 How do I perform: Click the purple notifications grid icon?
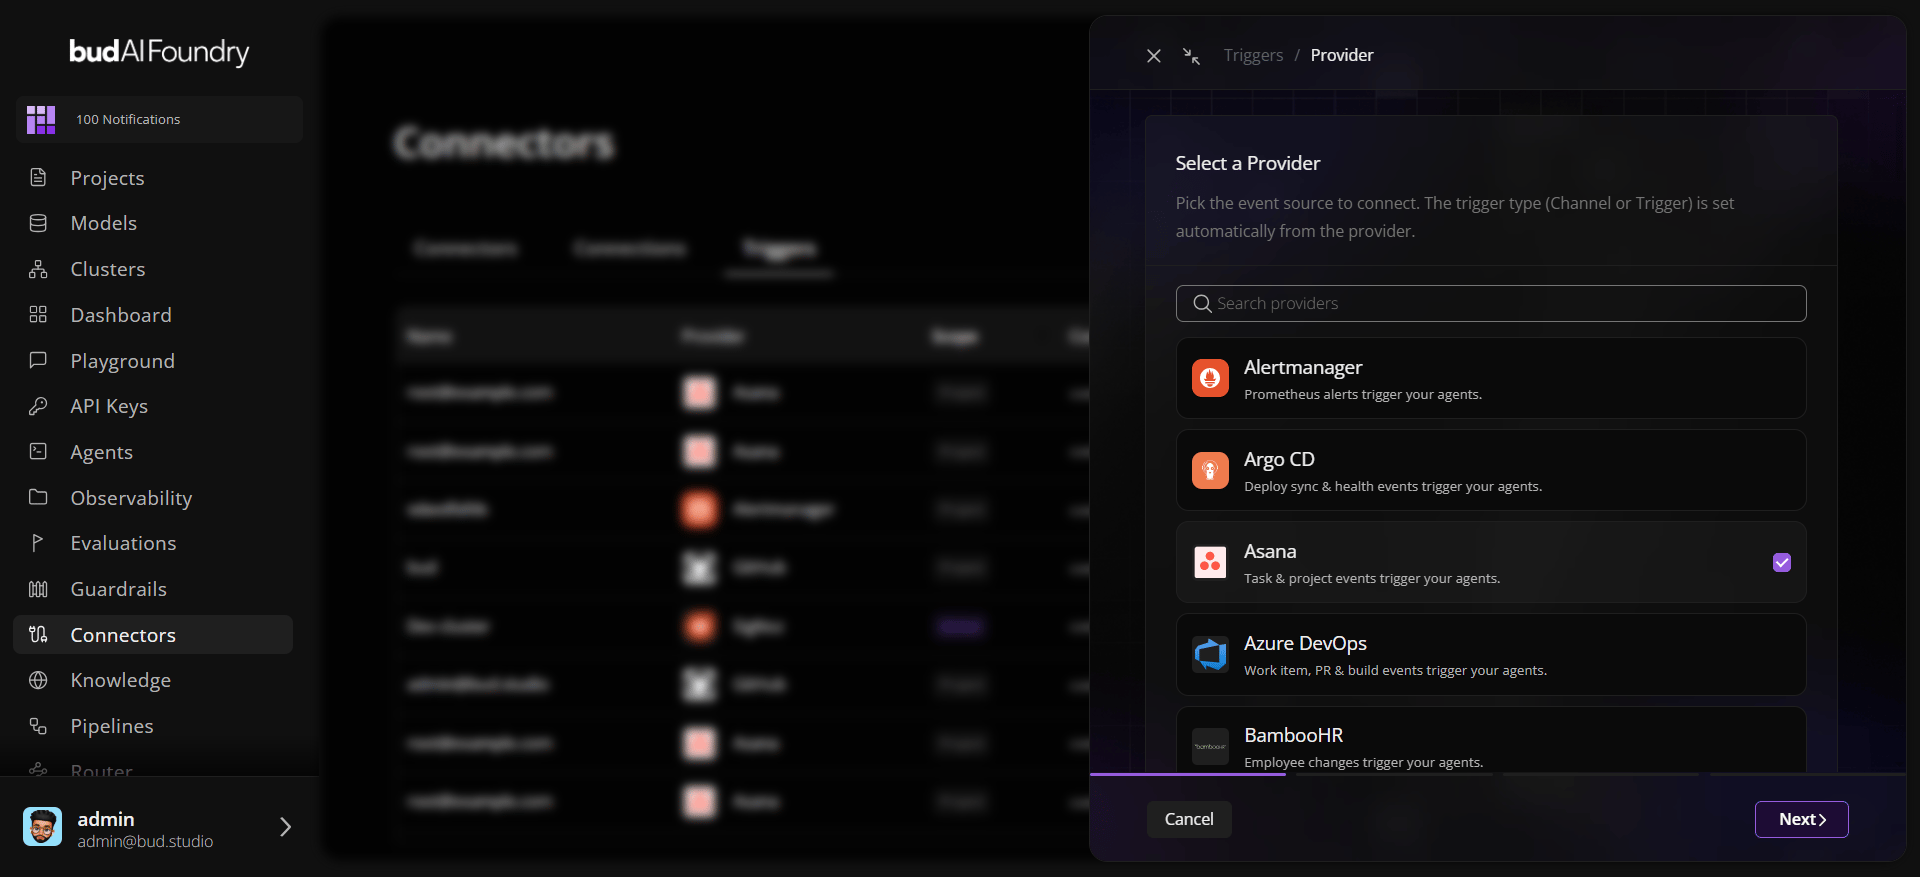click(41, 120)
